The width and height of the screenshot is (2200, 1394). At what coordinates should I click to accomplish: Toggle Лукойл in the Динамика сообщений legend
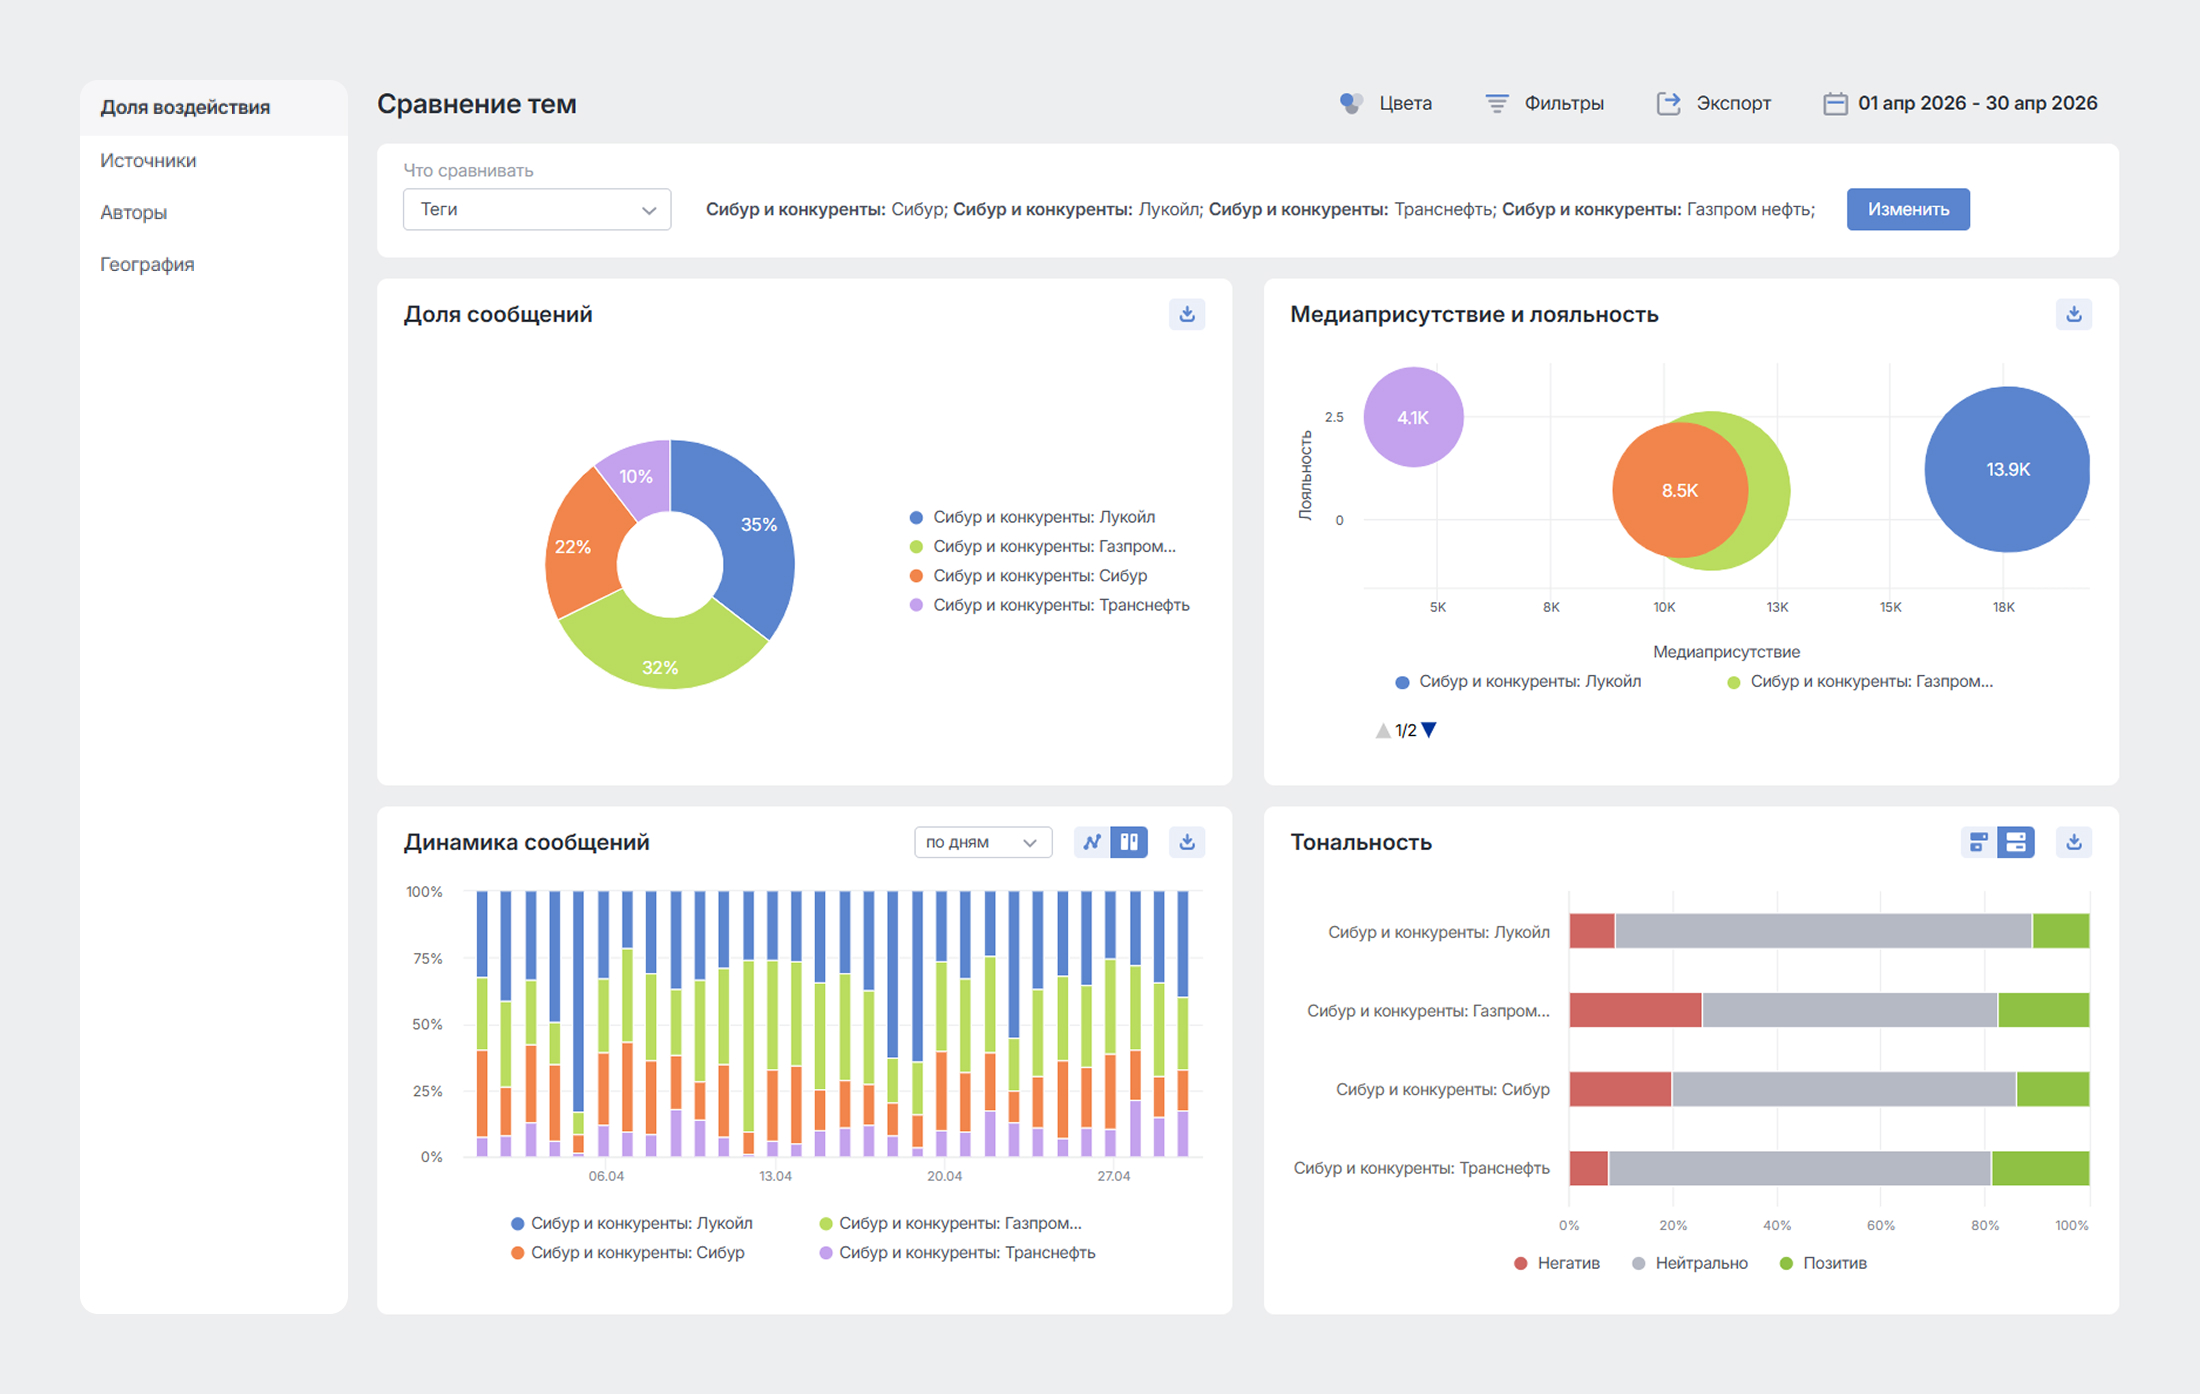click(x=632, y=1223)
